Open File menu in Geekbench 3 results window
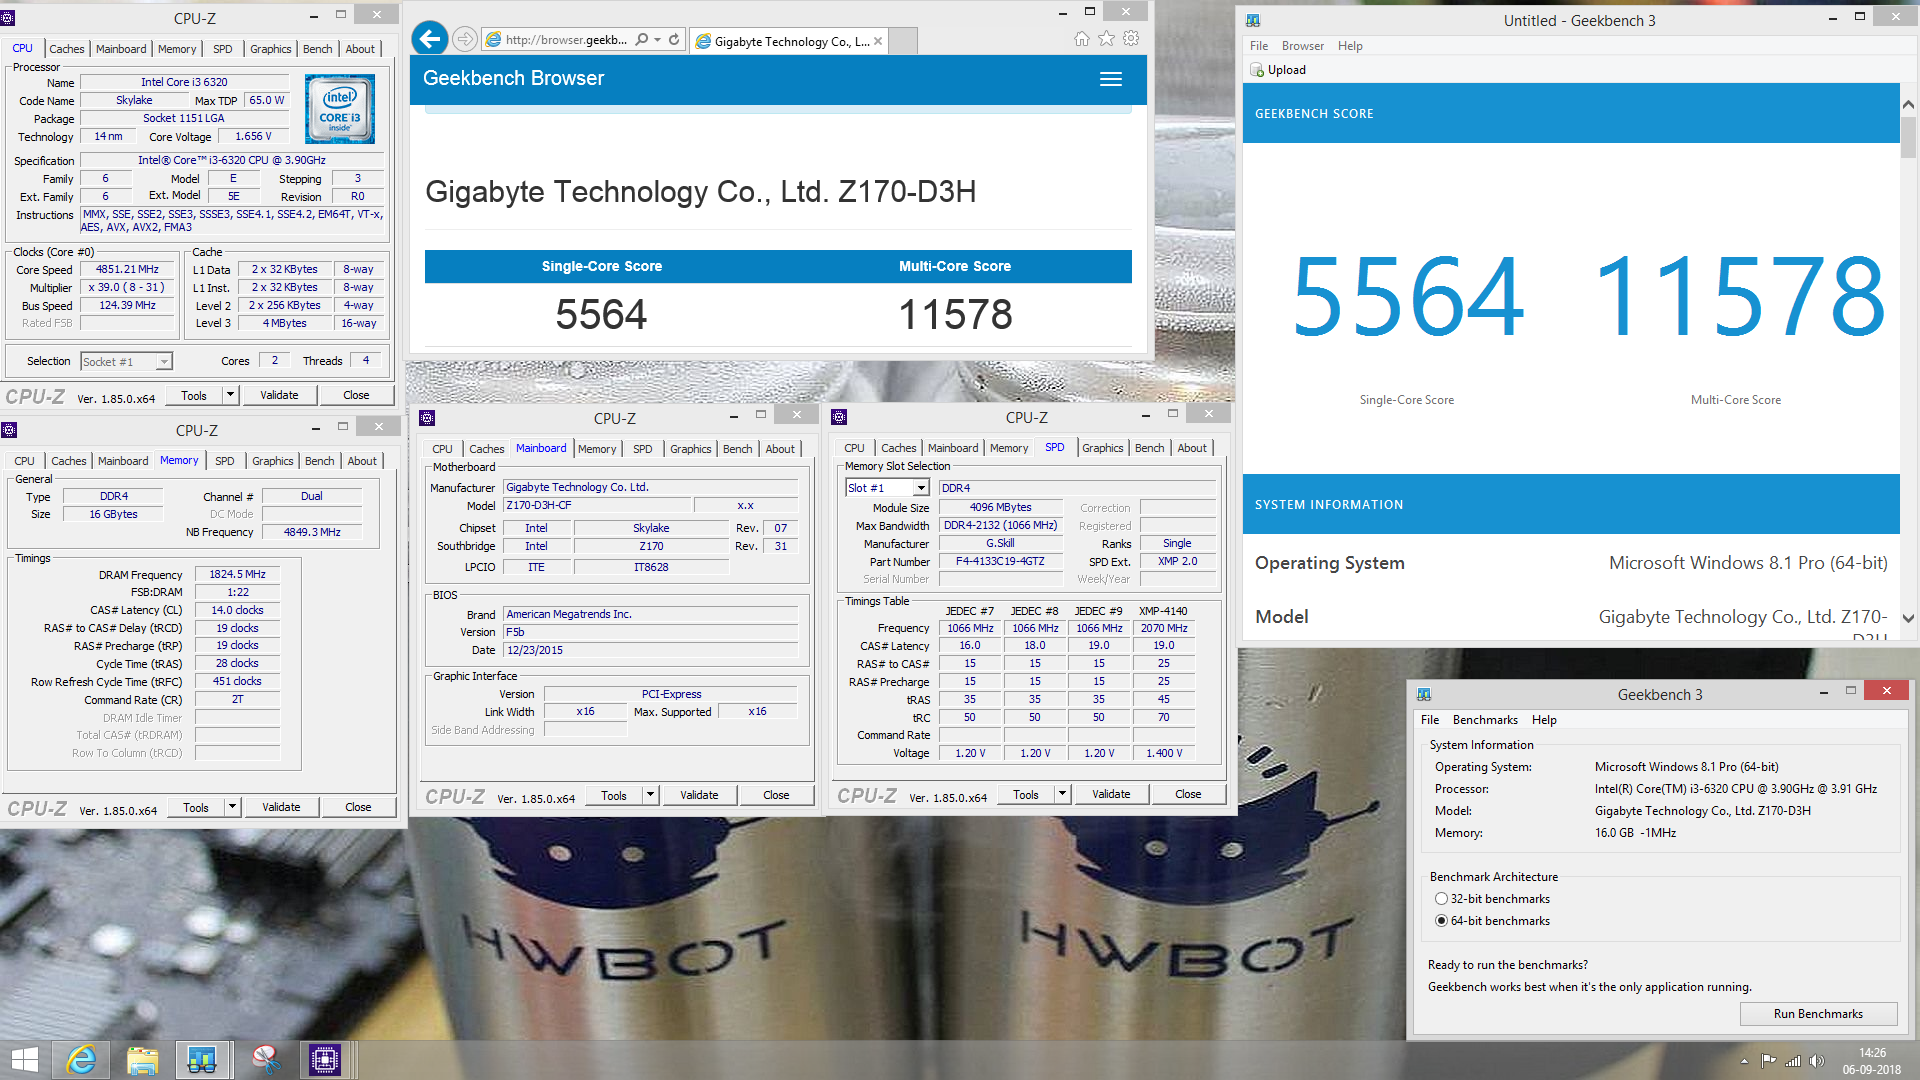Screen dimensions: 1920x1080 coord(1259,46)
